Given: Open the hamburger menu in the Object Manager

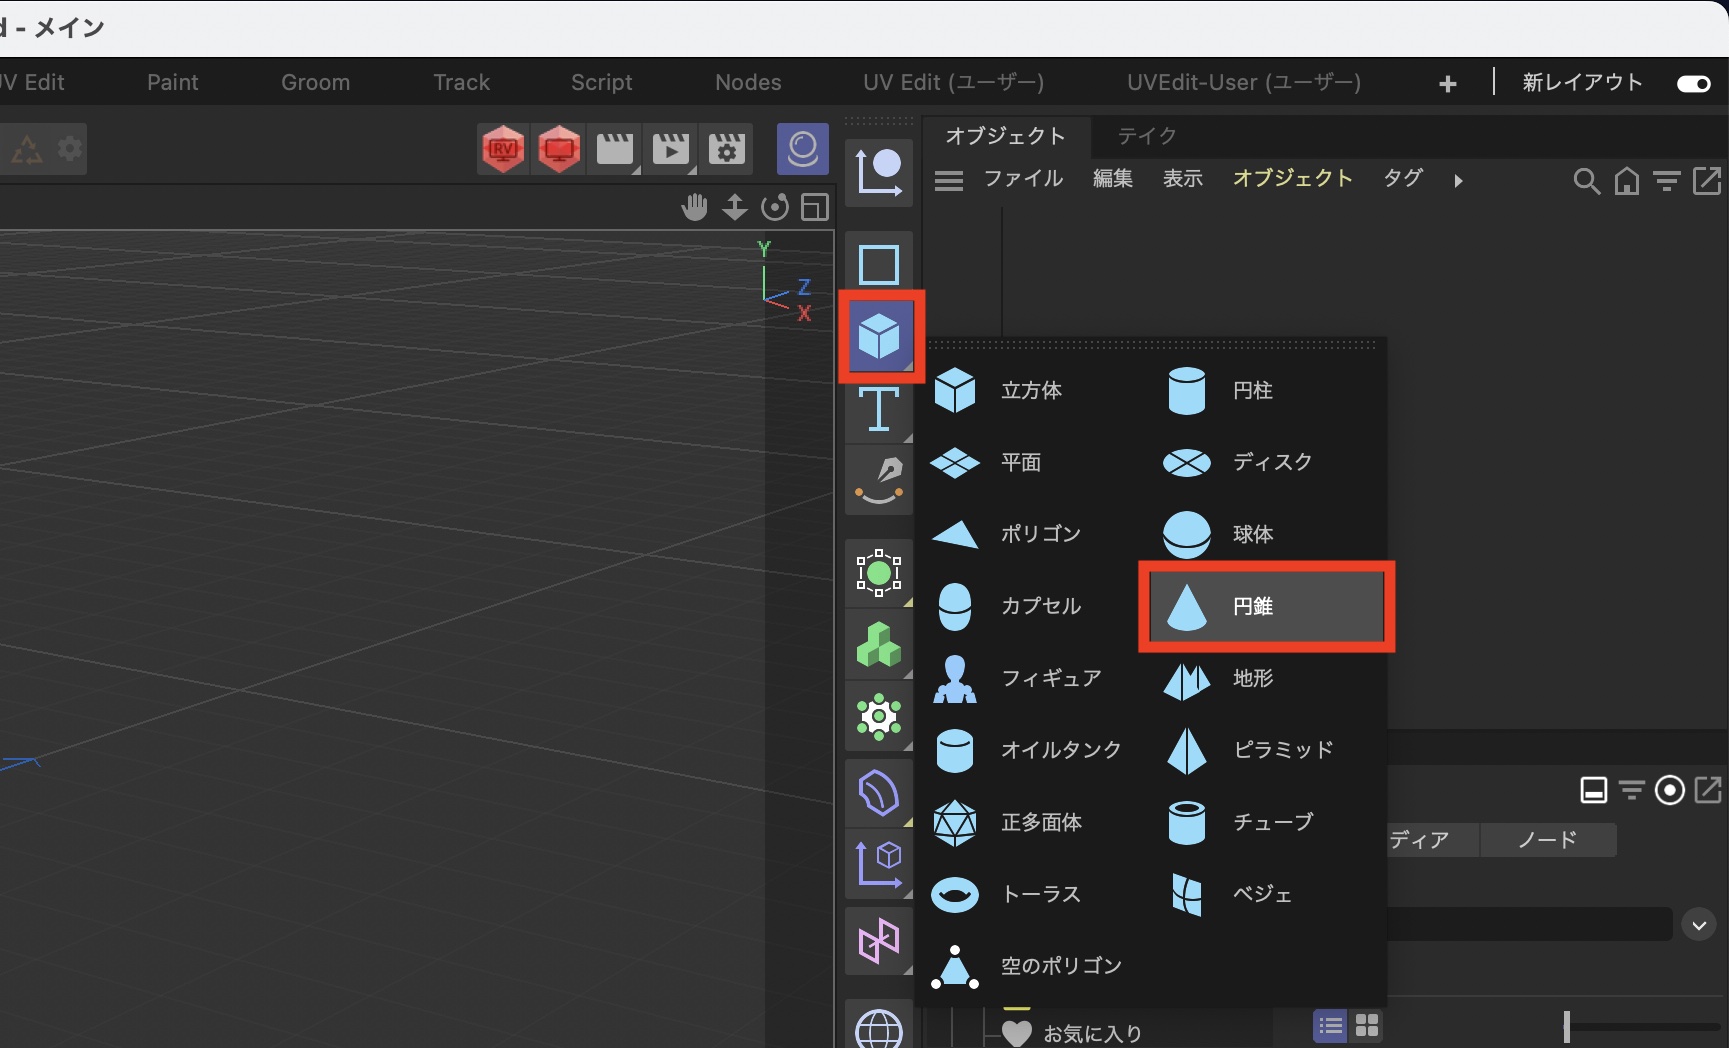Looking at the screenshot, I should pos(948,180).
